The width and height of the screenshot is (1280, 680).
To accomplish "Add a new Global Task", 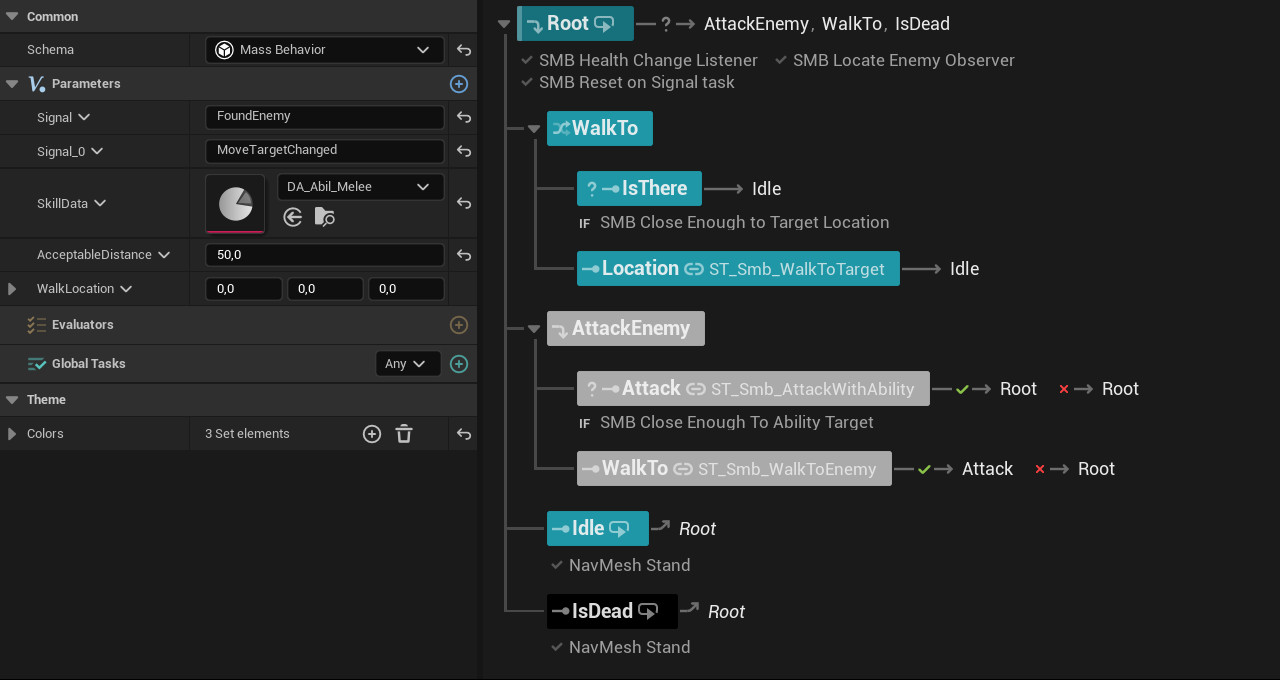I will pyautogui.click(x=459, y=364).
